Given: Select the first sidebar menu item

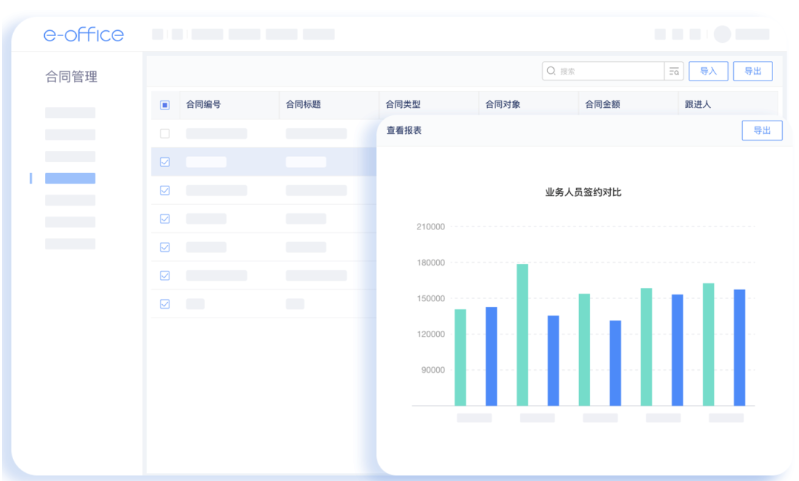Looking at the screenshot, I should click(x=70, y=112).
